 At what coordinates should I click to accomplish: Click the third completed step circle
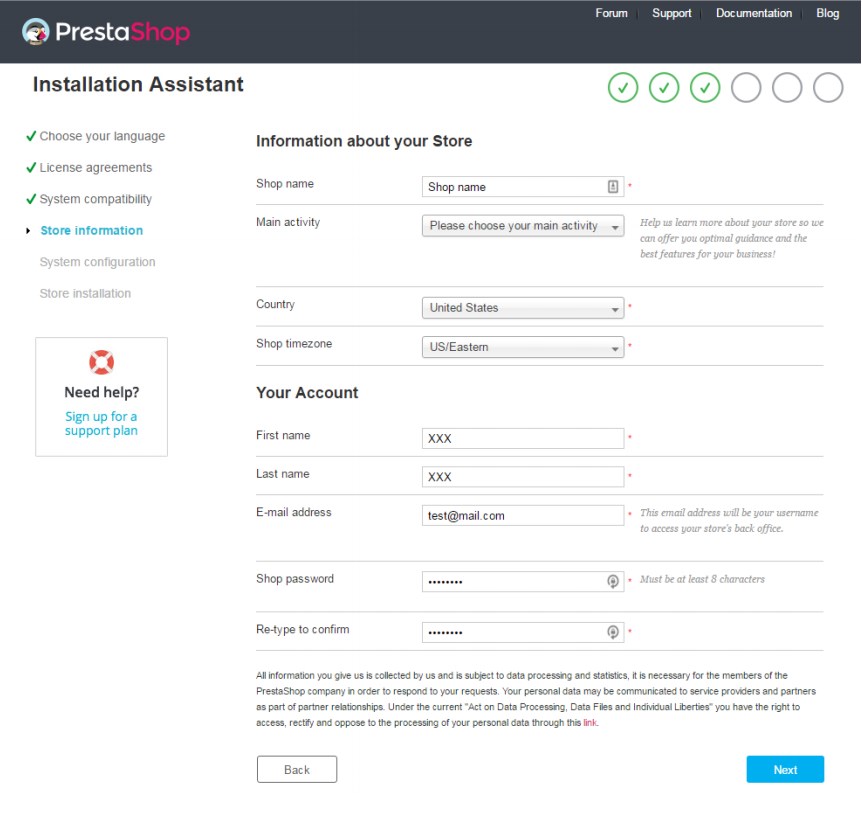[705, 88]
